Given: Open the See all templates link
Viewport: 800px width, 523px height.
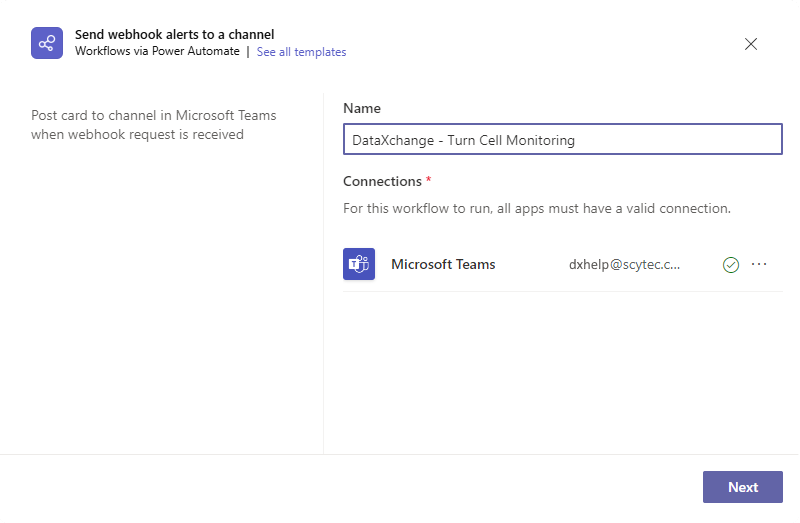Looking at the screenshot, I should (301, 52).
